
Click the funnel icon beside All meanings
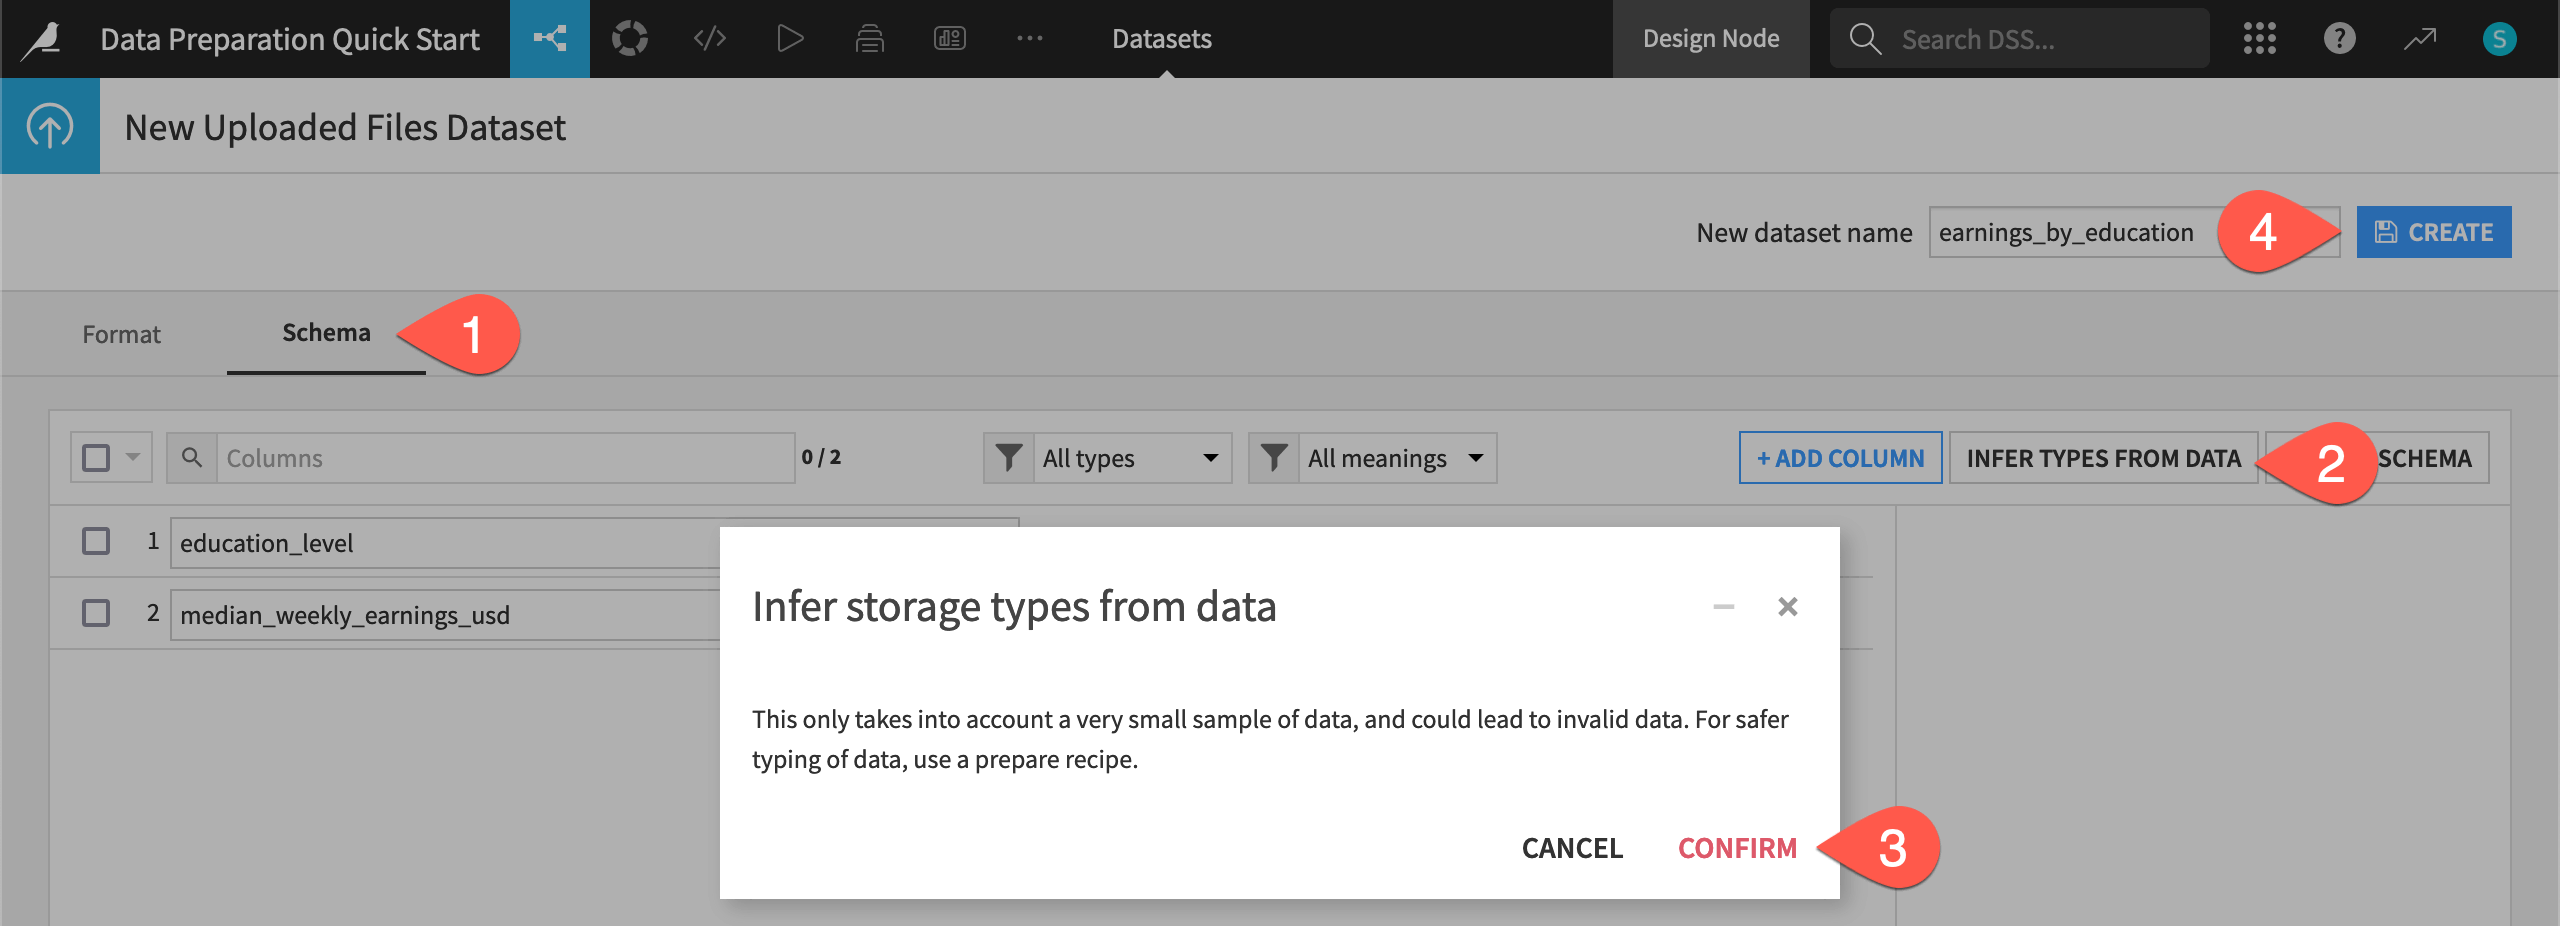click(x=1274, y=458)
